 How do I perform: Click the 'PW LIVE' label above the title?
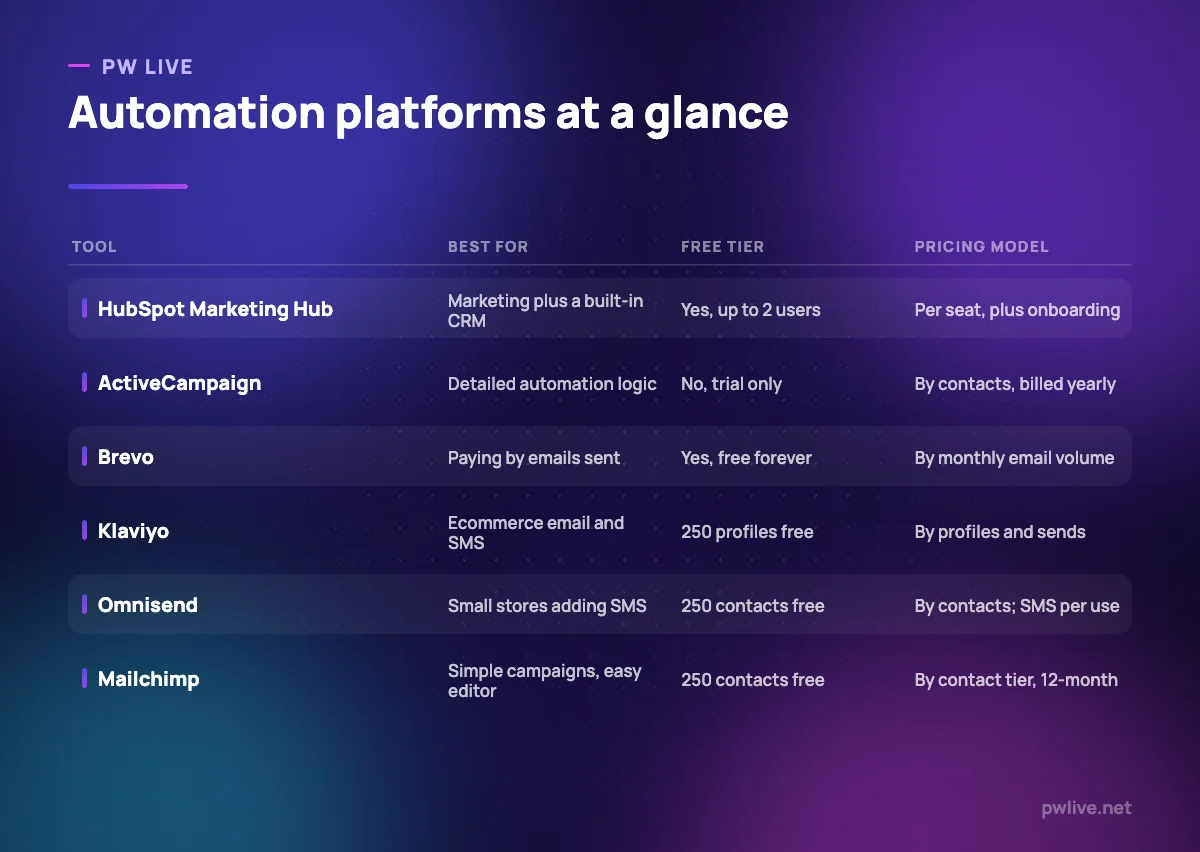pos(147,67)
